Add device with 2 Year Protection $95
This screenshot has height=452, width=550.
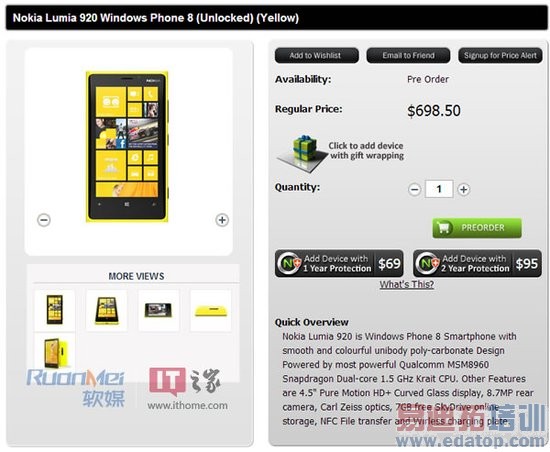[477, 264]
